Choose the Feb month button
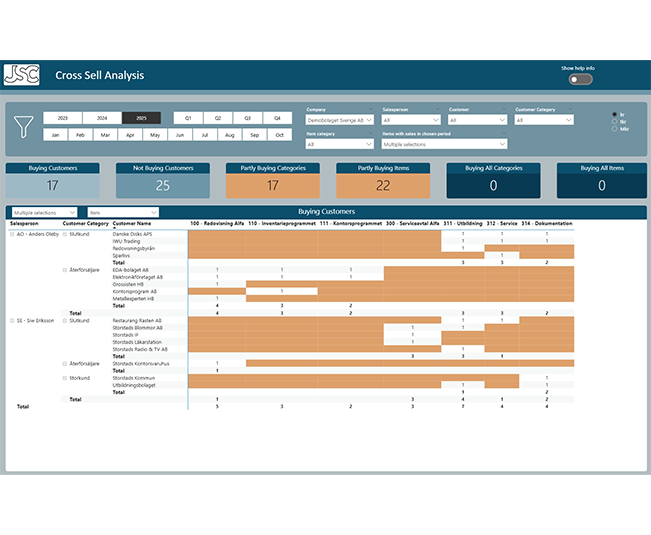This screenshot has width=651, height=535. click(x=80, y=135)
